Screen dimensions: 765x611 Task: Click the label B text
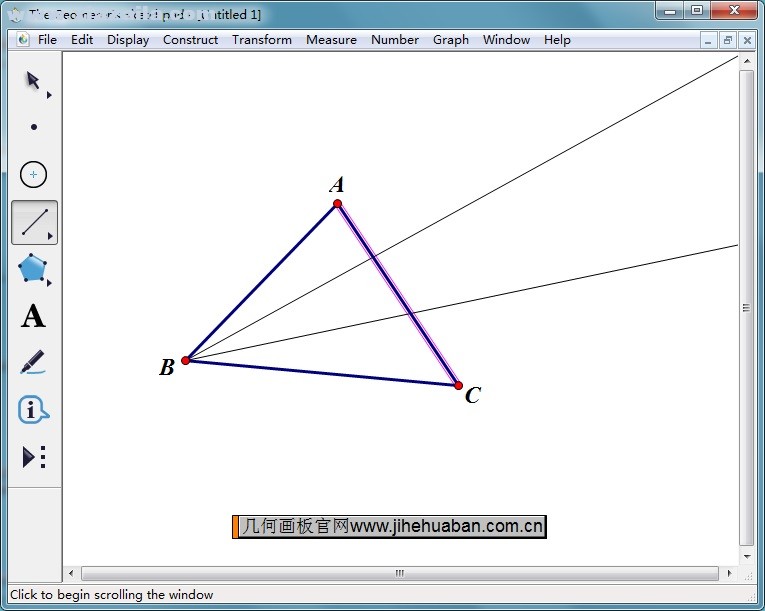coord(167,367)
